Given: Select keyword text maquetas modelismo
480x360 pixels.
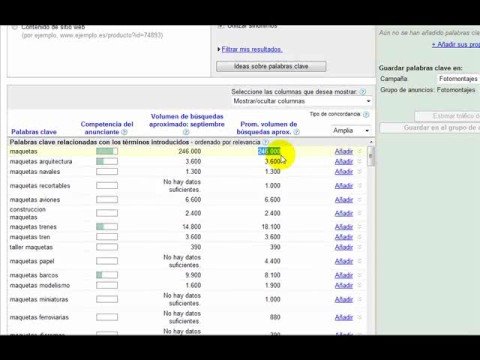Looking at the screenshot, I should [40, 285].
